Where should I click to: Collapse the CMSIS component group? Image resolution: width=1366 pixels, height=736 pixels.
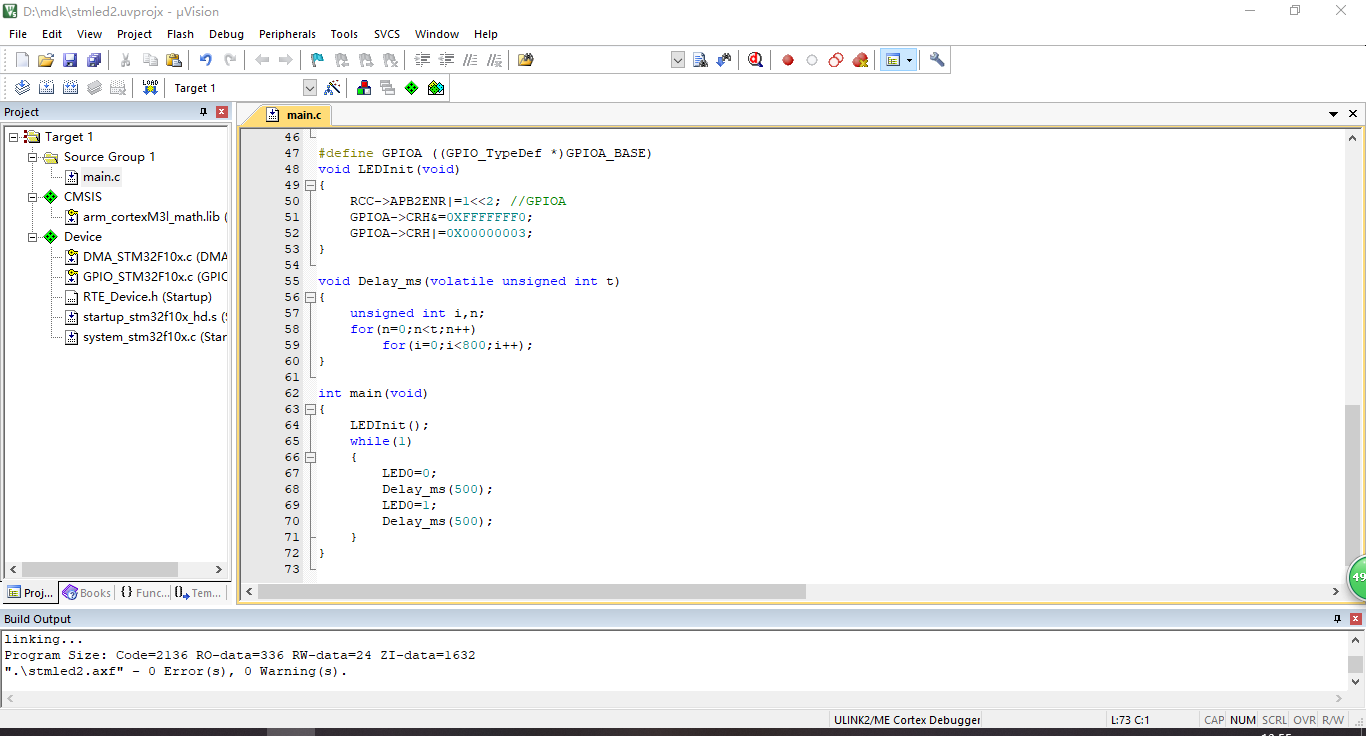[x=32, y=197]
